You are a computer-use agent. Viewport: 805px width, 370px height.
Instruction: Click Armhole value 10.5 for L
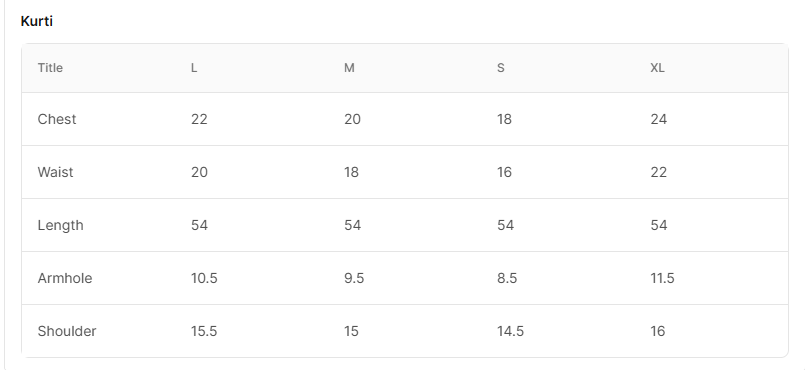pyautogui.click(x=204, y=278)
